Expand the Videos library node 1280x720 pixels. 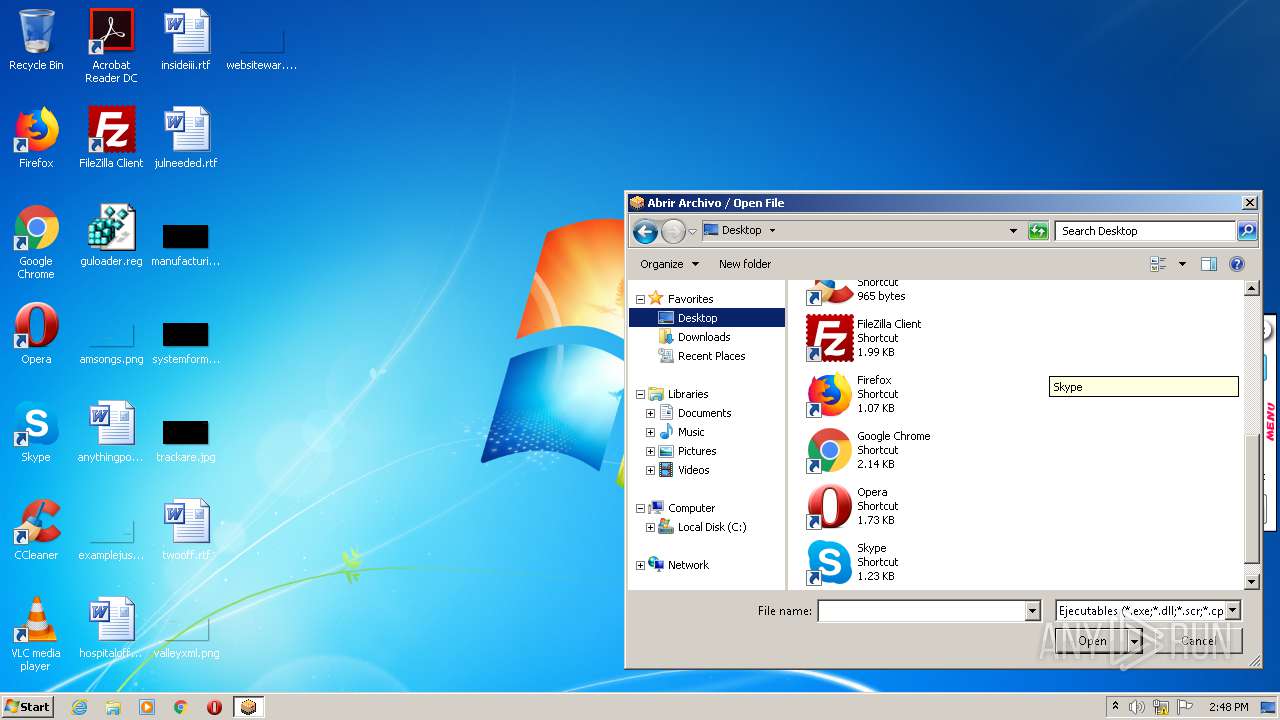[650, 470]
